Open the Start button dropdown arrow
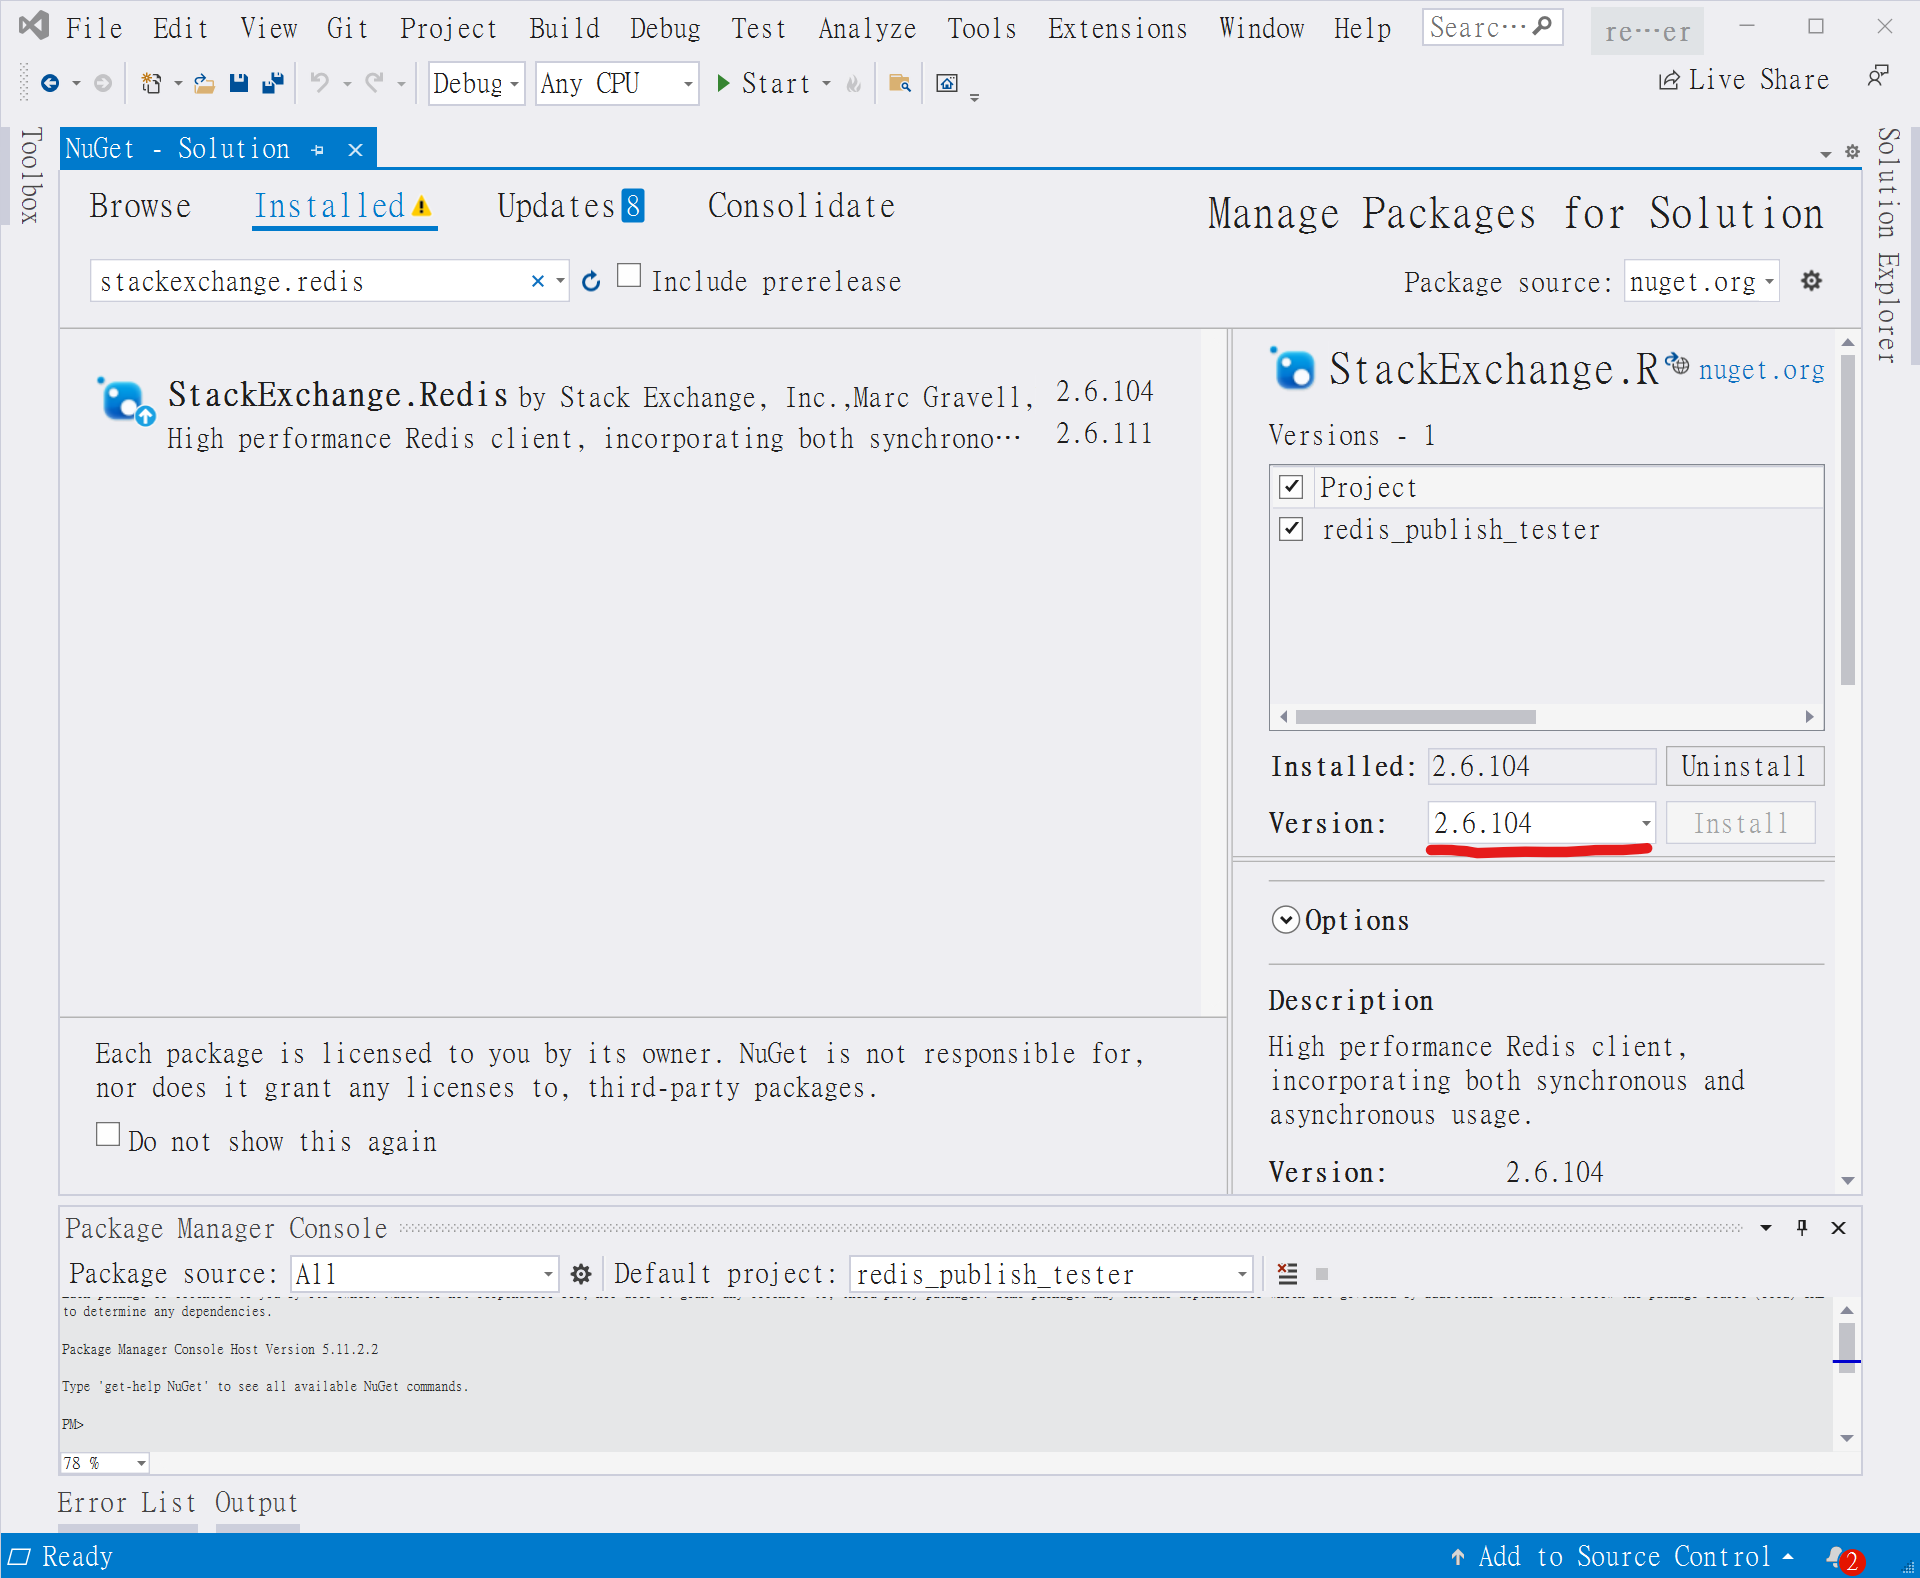 [826, 84]
